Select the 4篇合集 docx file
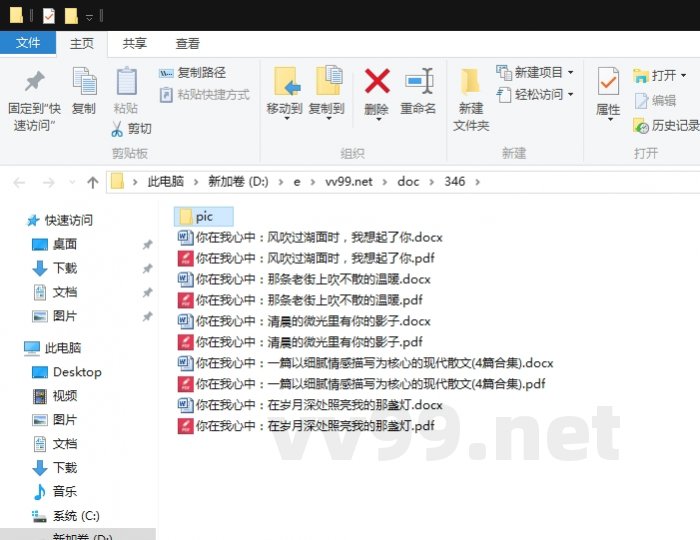Screen dimensions: 700x540 [x=366, y=363]
